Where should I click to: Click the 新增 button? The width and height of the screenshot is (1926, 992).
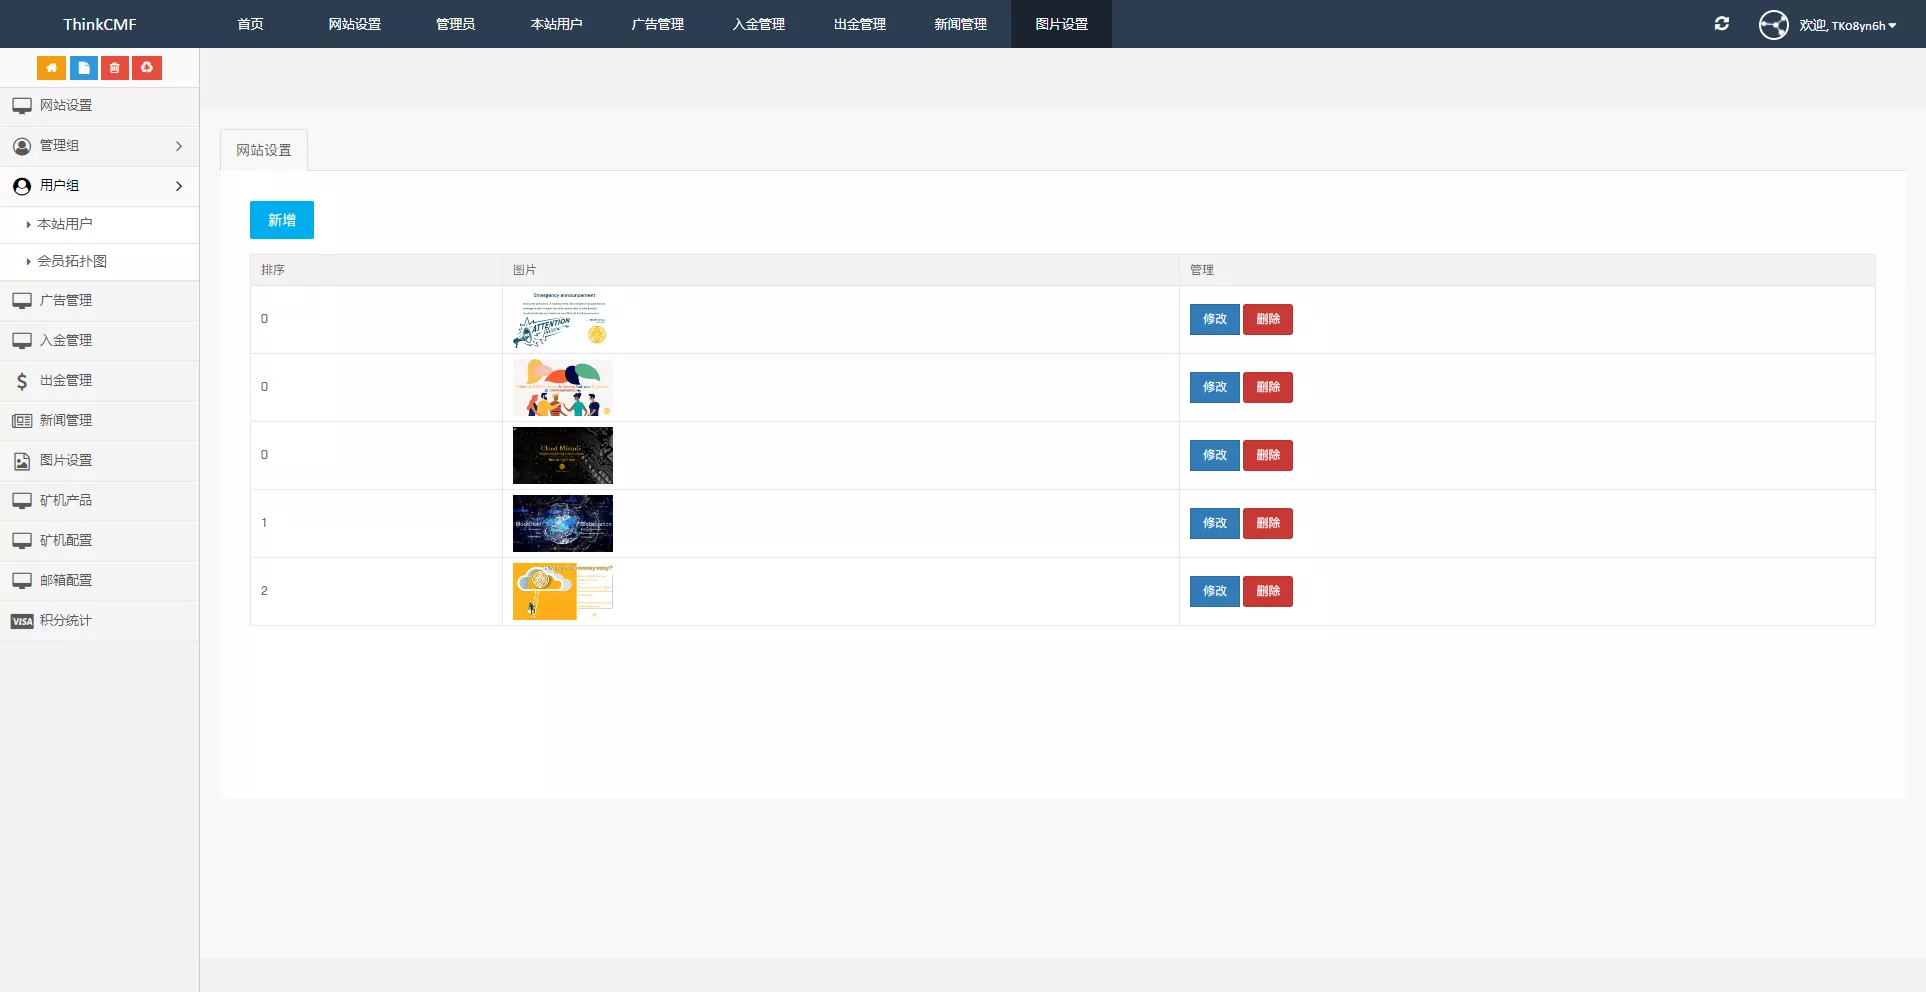282,220
